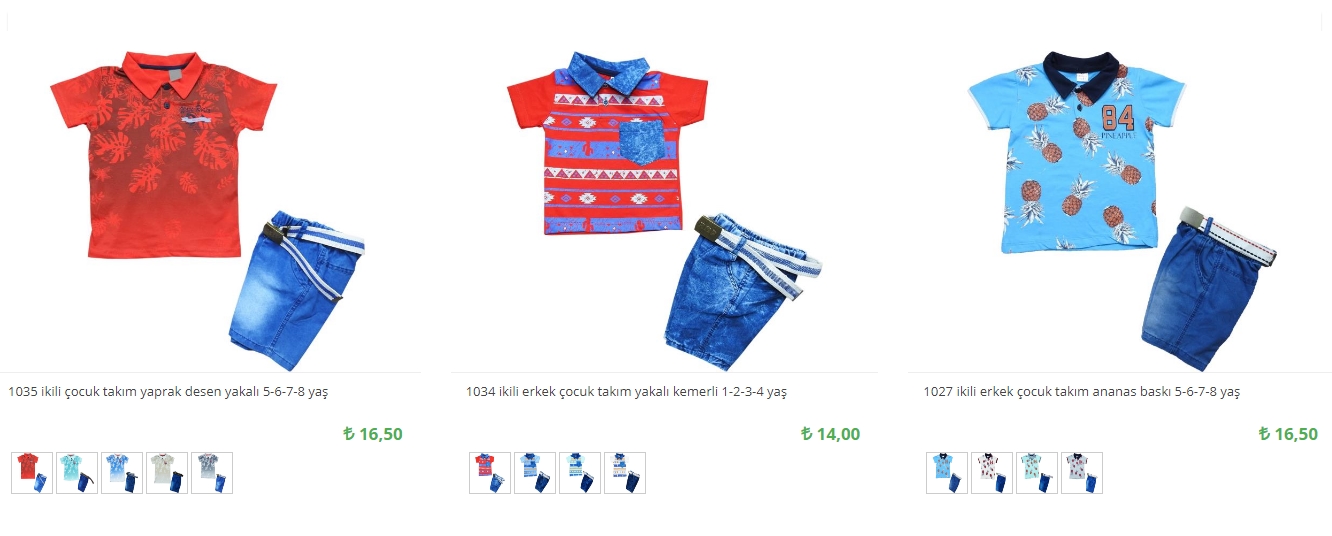Choose blue leaf-print thumbnail for product 1035

coord(122,473)
